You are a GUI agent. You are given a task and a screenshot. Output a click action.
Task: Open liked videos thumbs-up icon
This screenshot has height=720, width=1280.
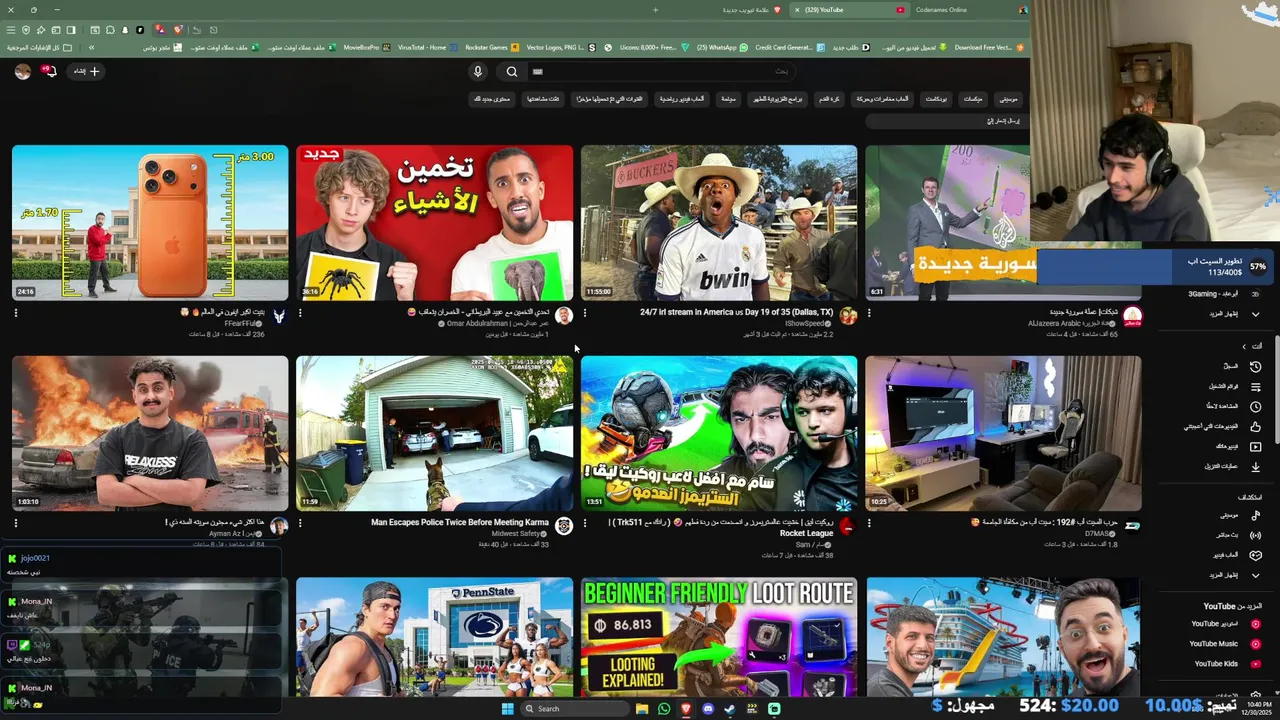click(1255, 427)
